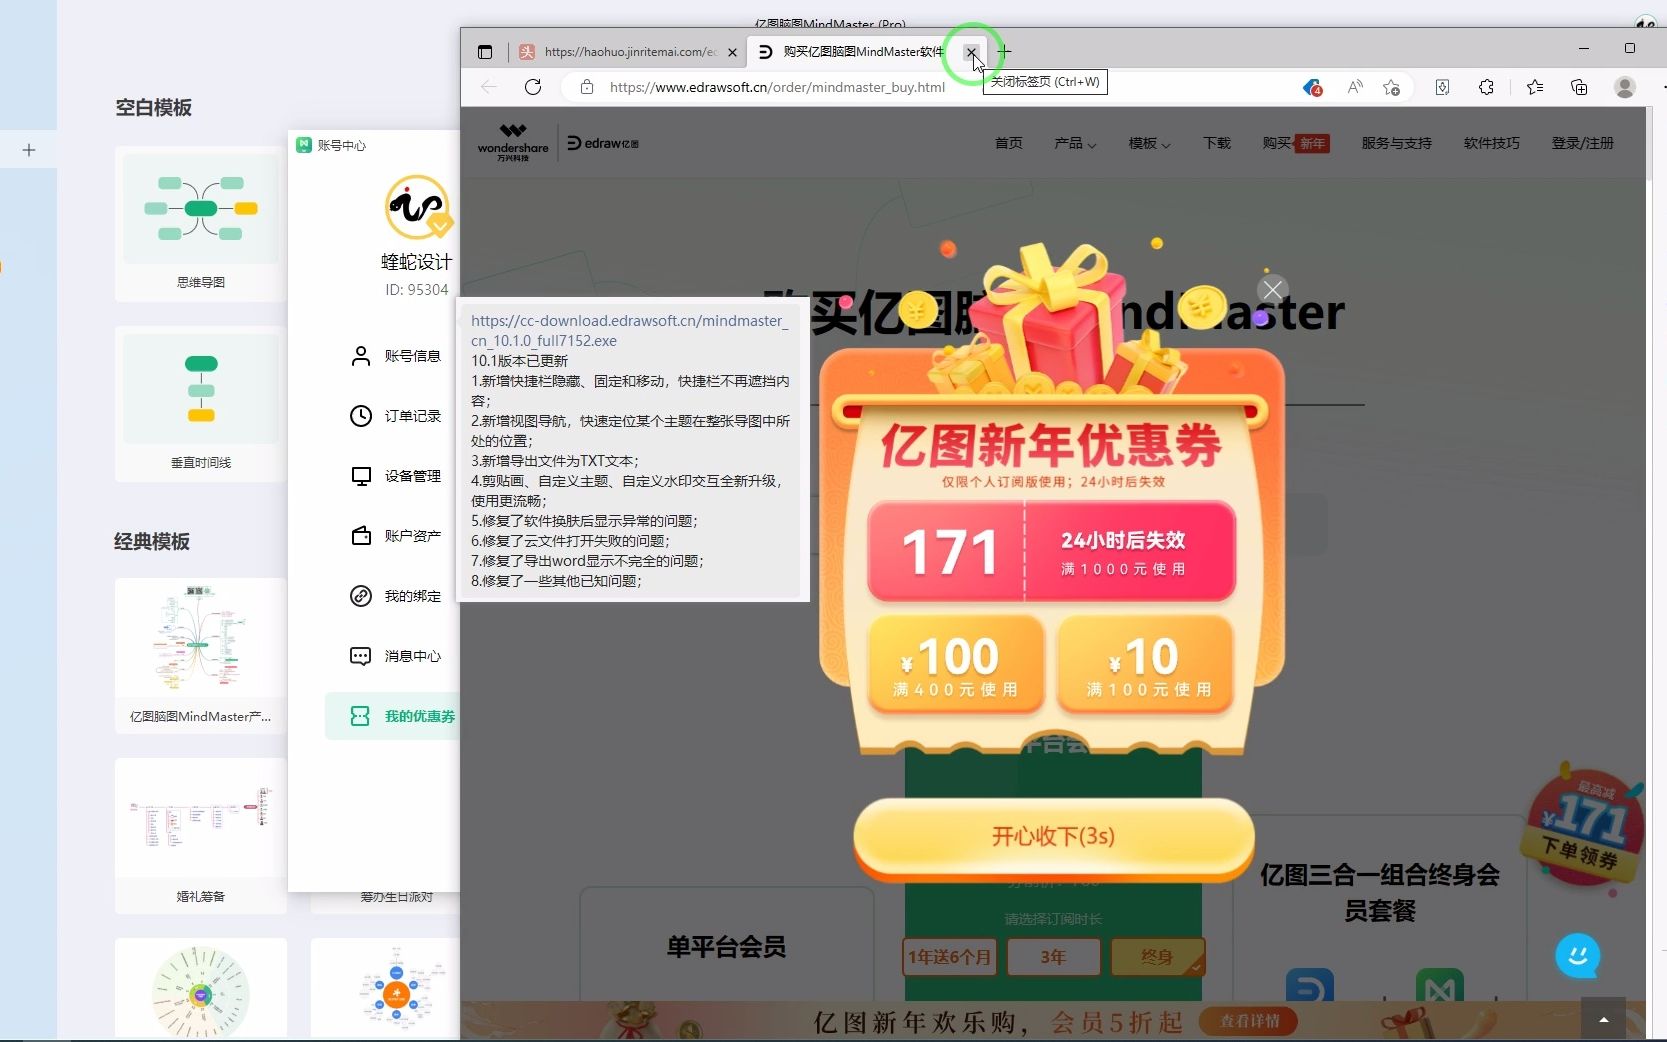Select the 1年送6个月 subscription option

click(x=948, y=957)
